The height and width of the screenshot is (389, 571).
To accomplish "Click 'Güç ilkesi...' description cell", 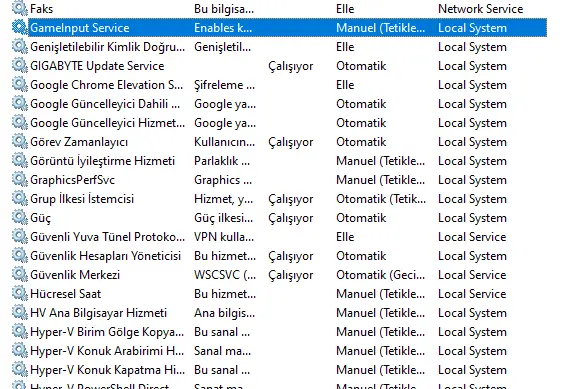I will click(224, 218).
